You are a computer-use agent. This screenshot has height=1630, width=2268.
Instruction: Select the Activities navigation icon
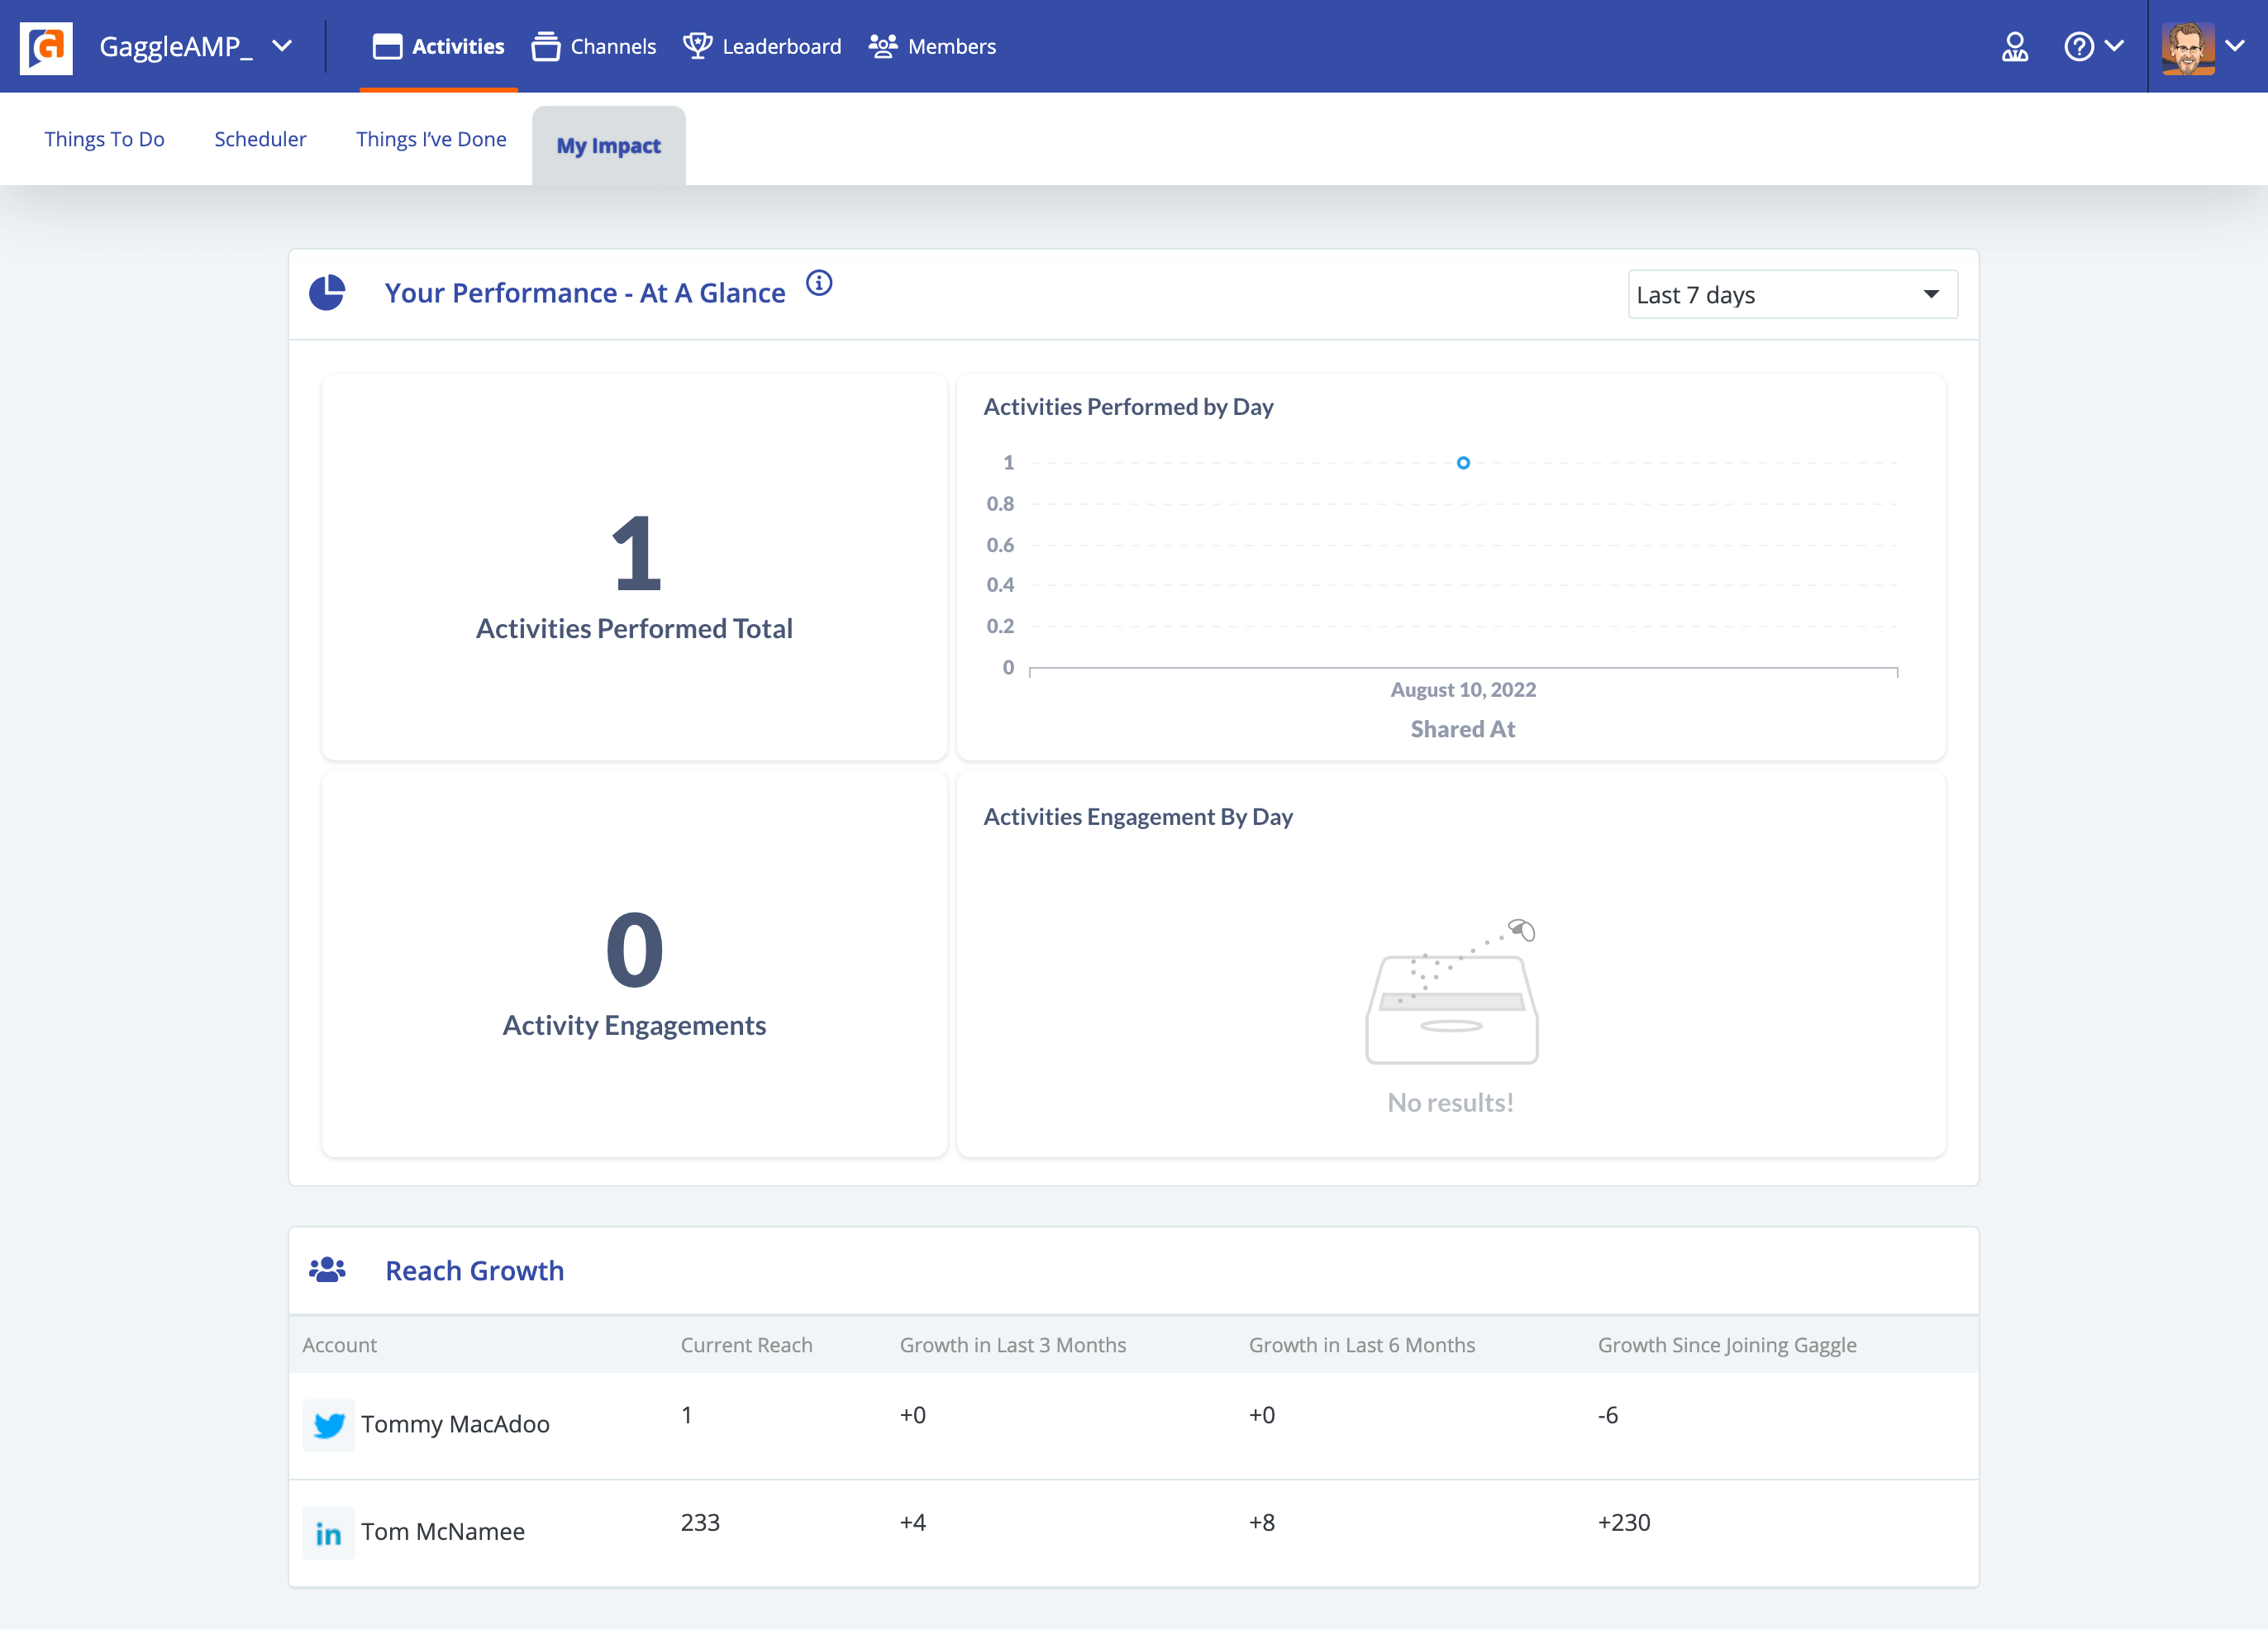[388, 46]
